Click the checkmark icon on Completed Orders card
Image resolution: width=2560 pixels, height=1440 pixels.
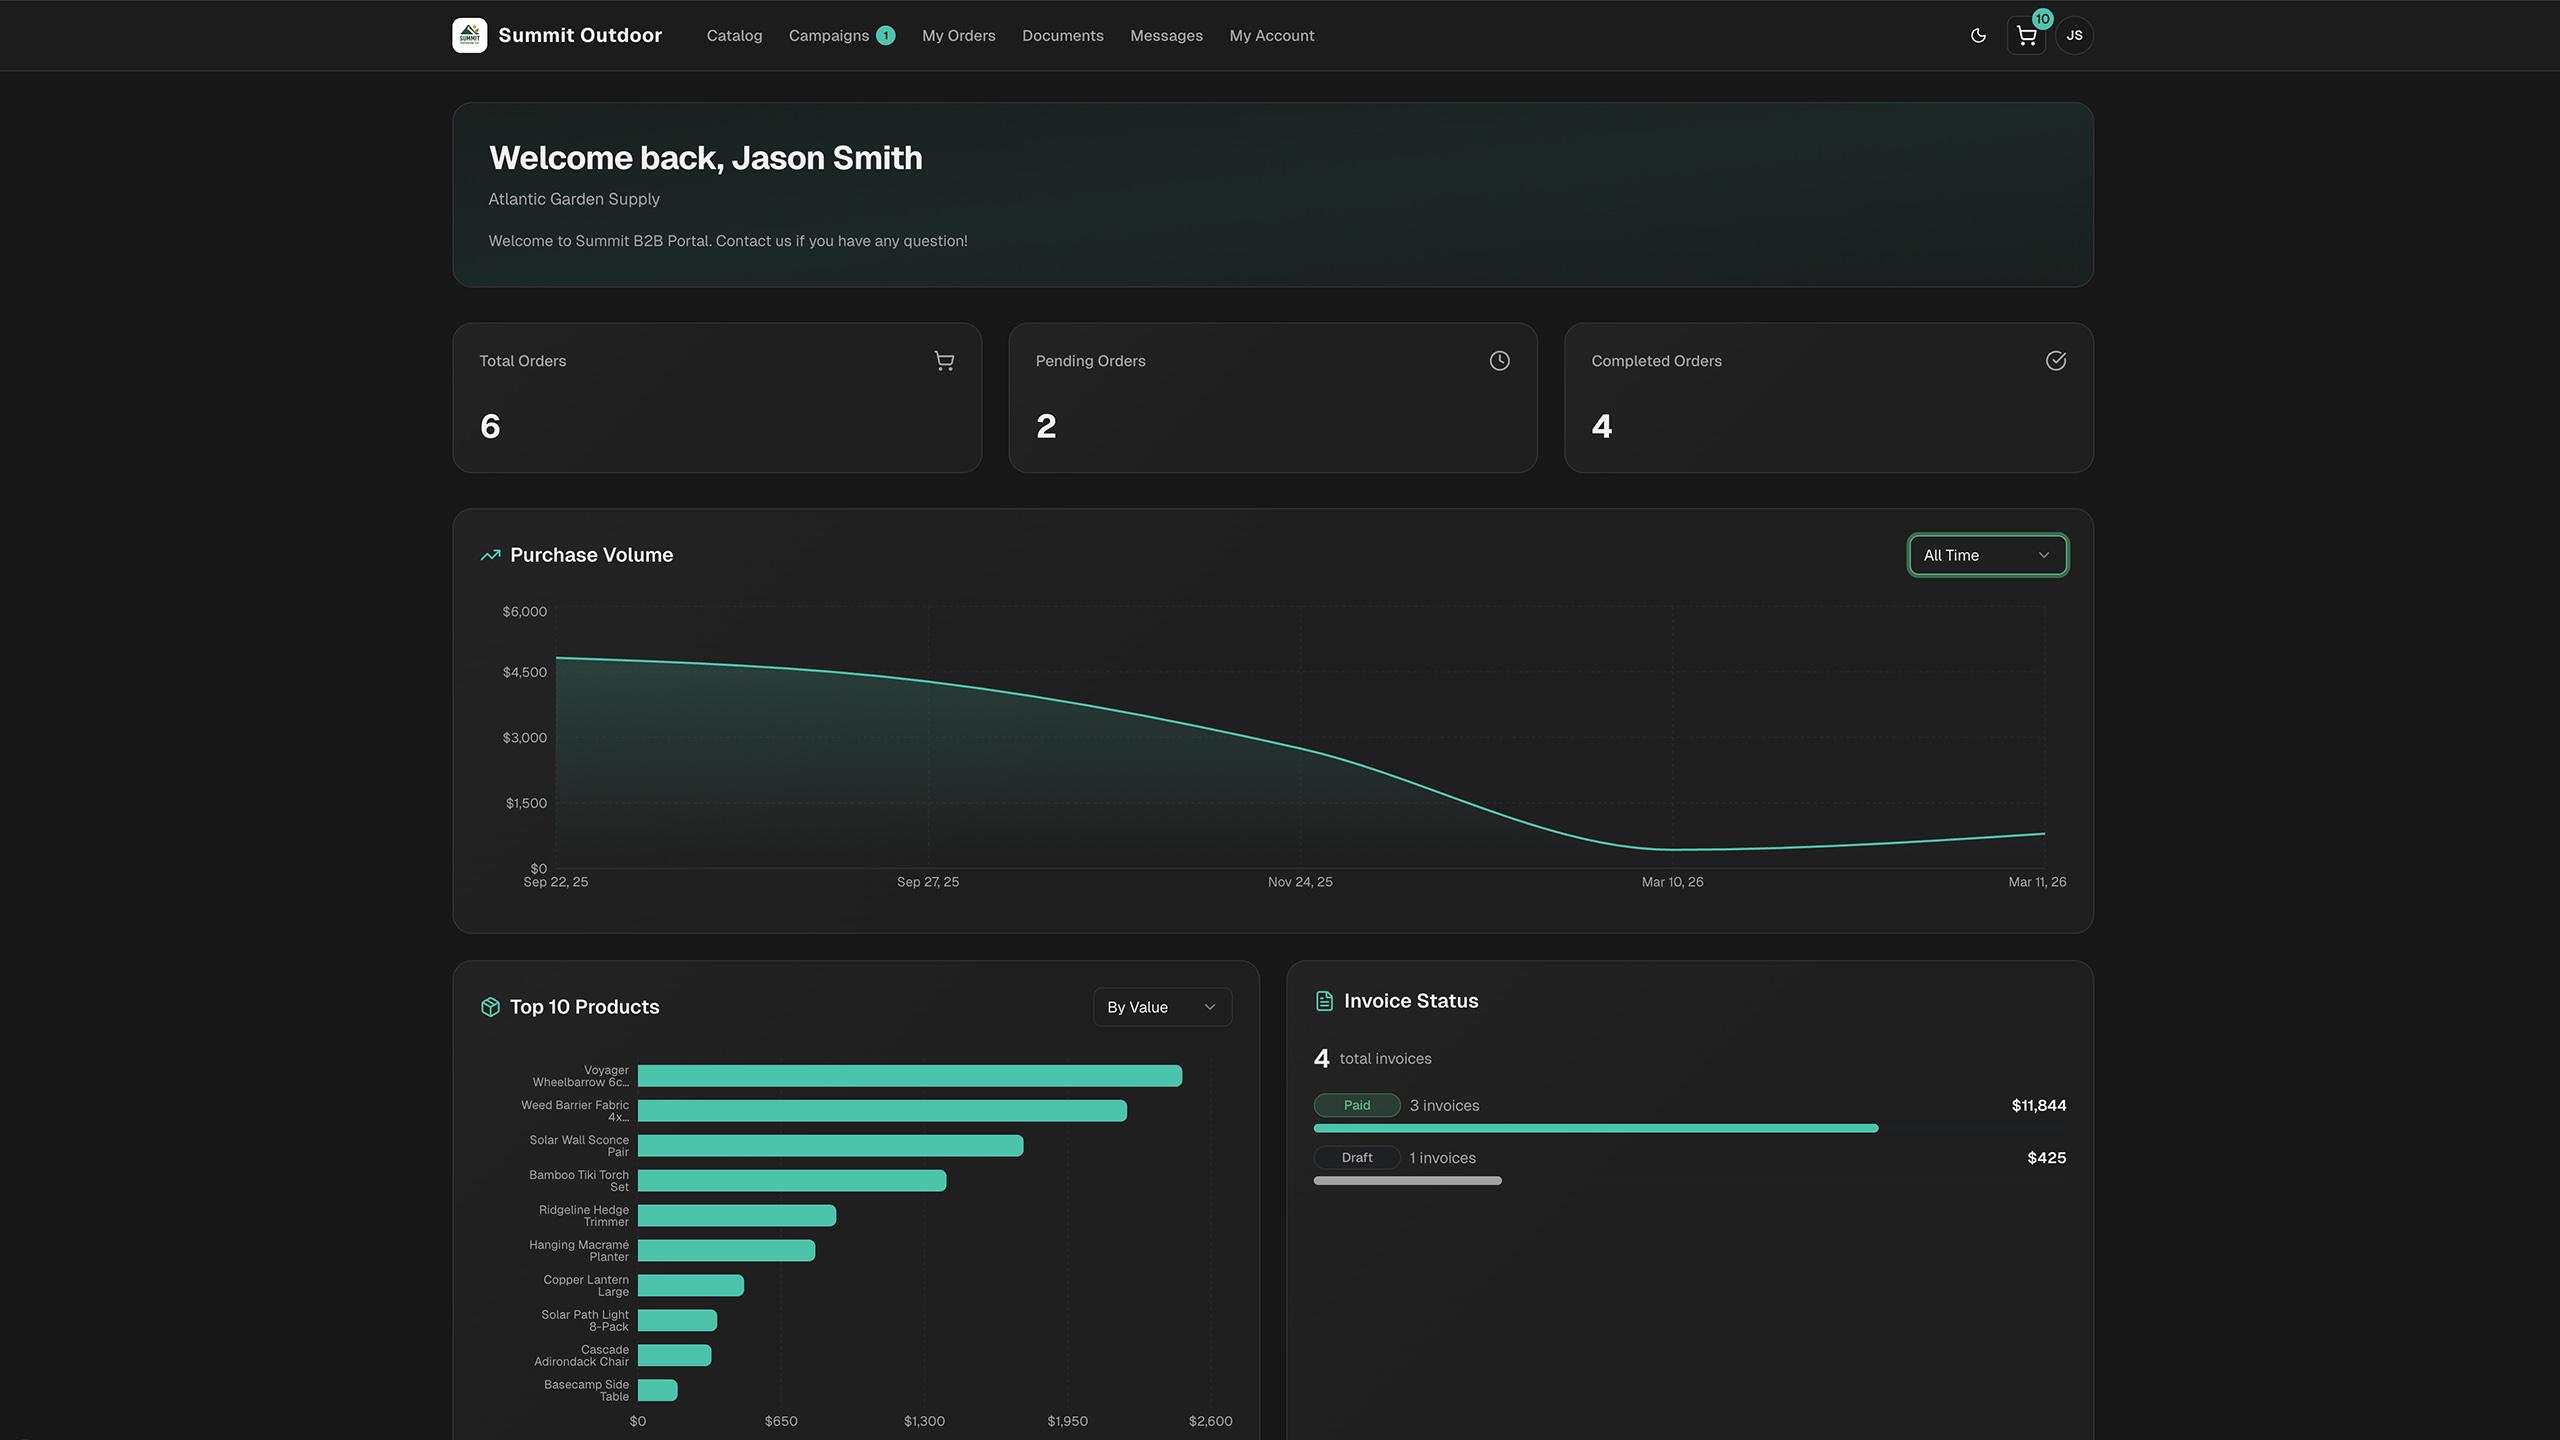(x=2055, y=360)
